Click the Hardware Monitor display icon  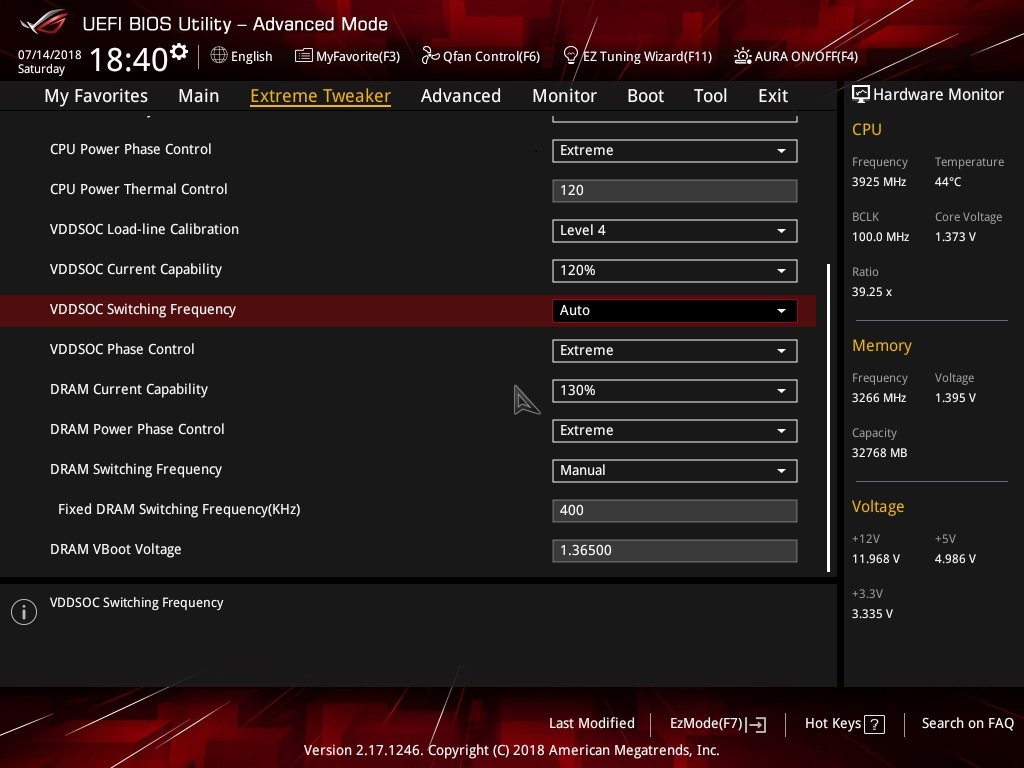(x=861, y=95)
